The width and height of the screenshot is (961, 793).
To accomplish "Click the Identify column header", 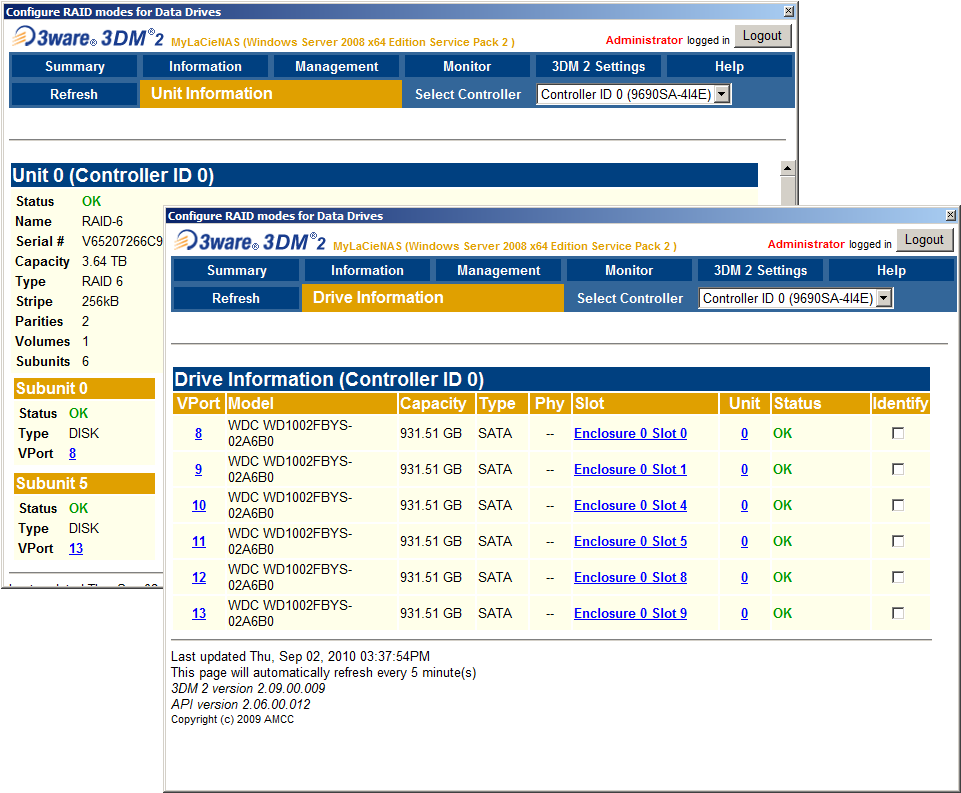I will coord(900,403).
